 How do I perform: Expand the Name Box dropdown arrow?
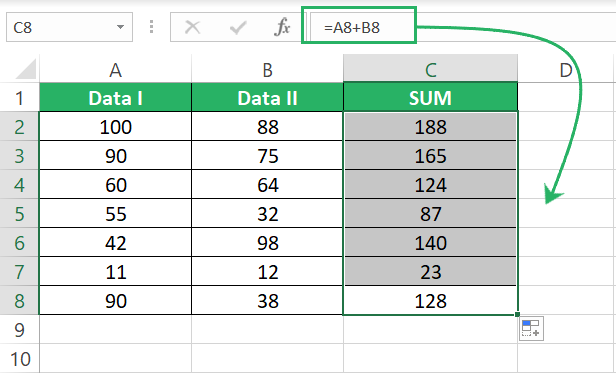pyautogui.click(x=120, y=27)
